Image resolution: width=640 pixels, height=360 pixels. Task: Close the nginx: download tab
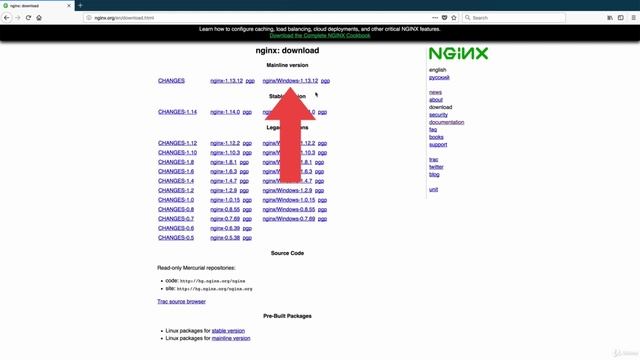[69, 6]
